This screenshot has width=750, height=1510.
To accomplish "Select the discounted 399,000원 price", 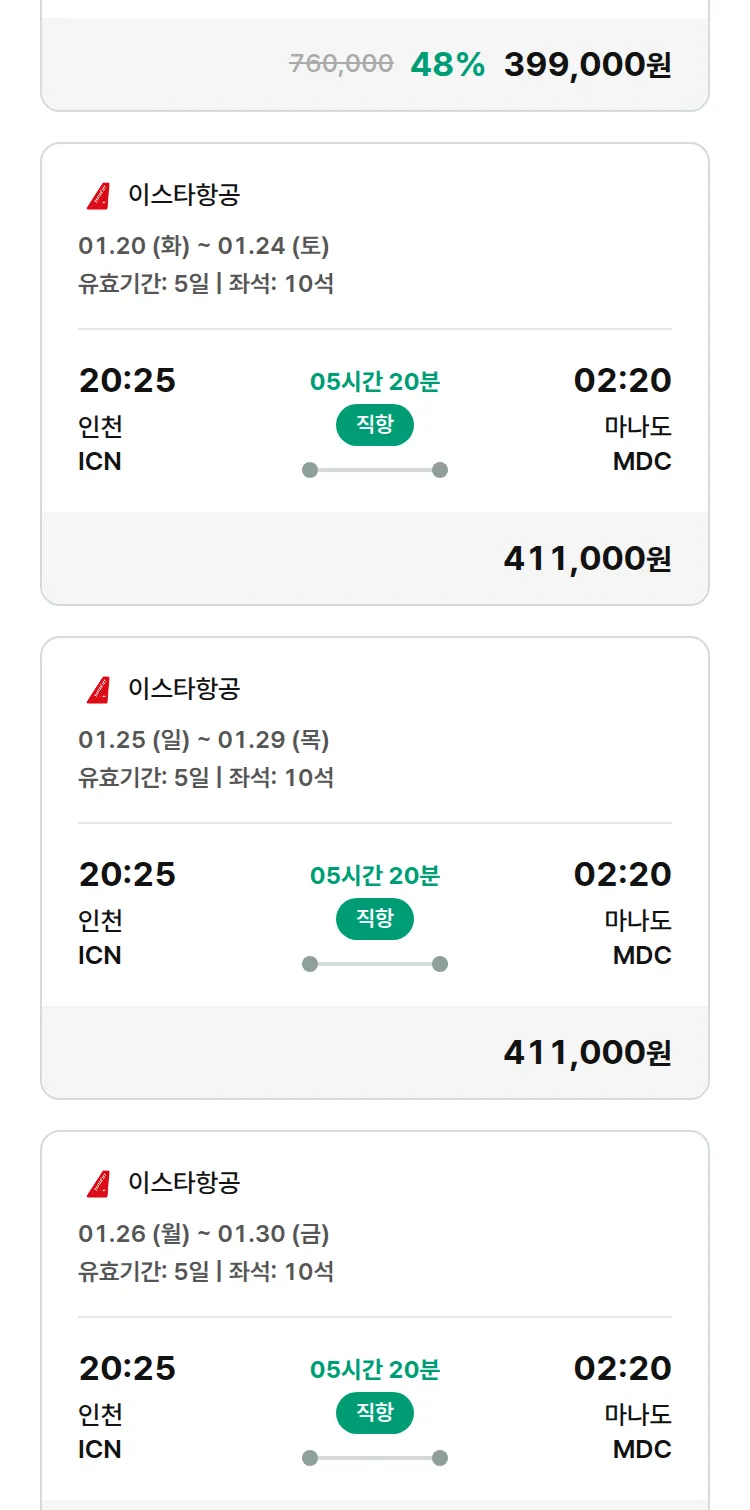I will tap(587, 65).
